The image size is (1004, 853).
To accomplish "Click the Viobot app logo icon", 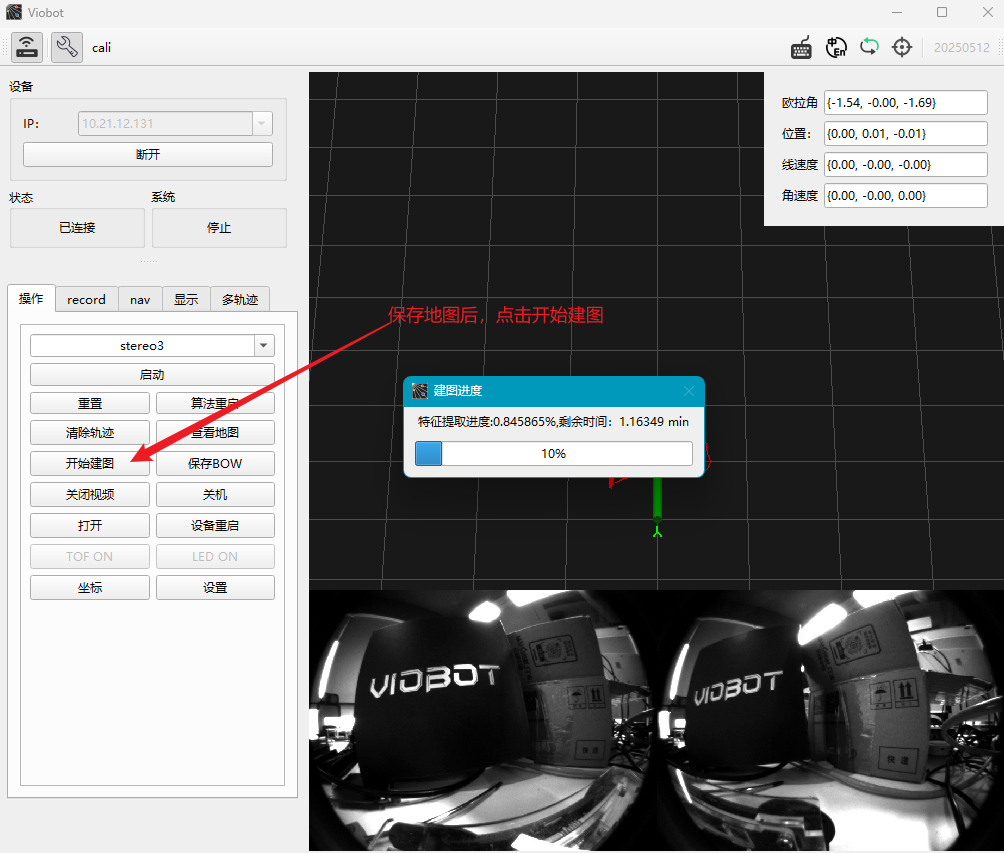I will [x=13, y=12].
